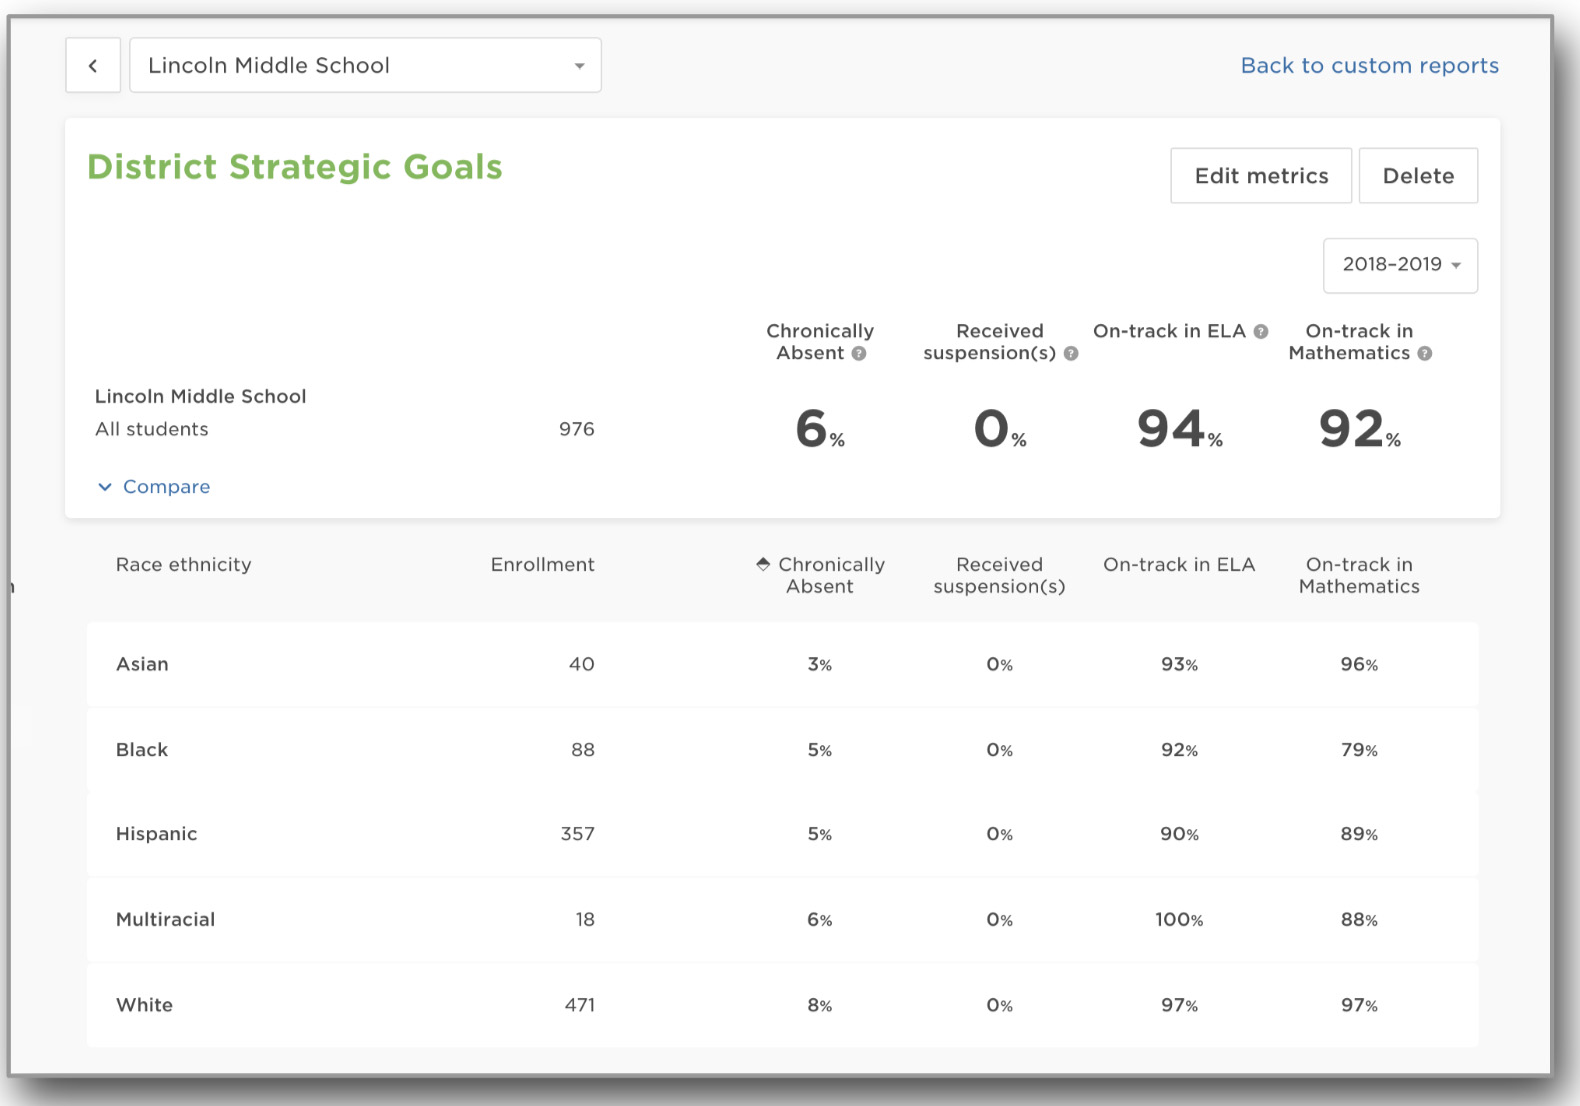Sort by On-track in ELA column header
The width and height of the screenshot is (1580, 1106).
pyautogui.click(x=1178, y=565)
